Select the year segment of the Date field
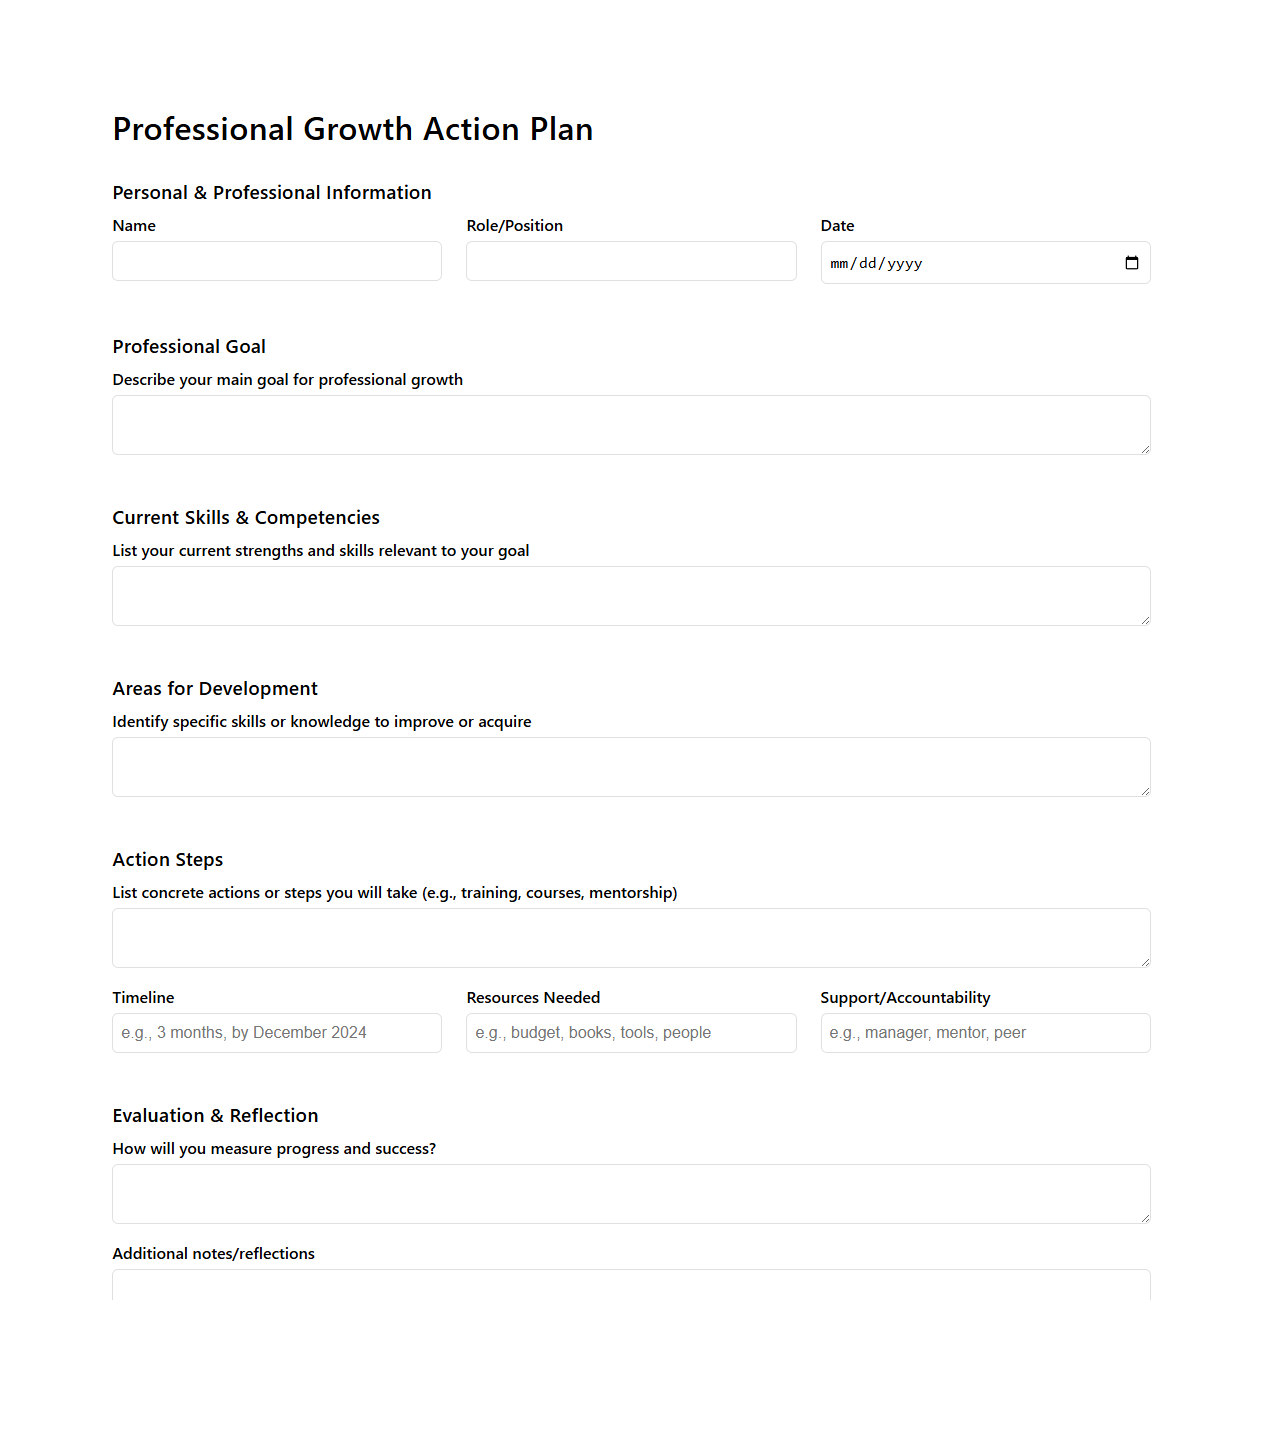 (903, 263)
